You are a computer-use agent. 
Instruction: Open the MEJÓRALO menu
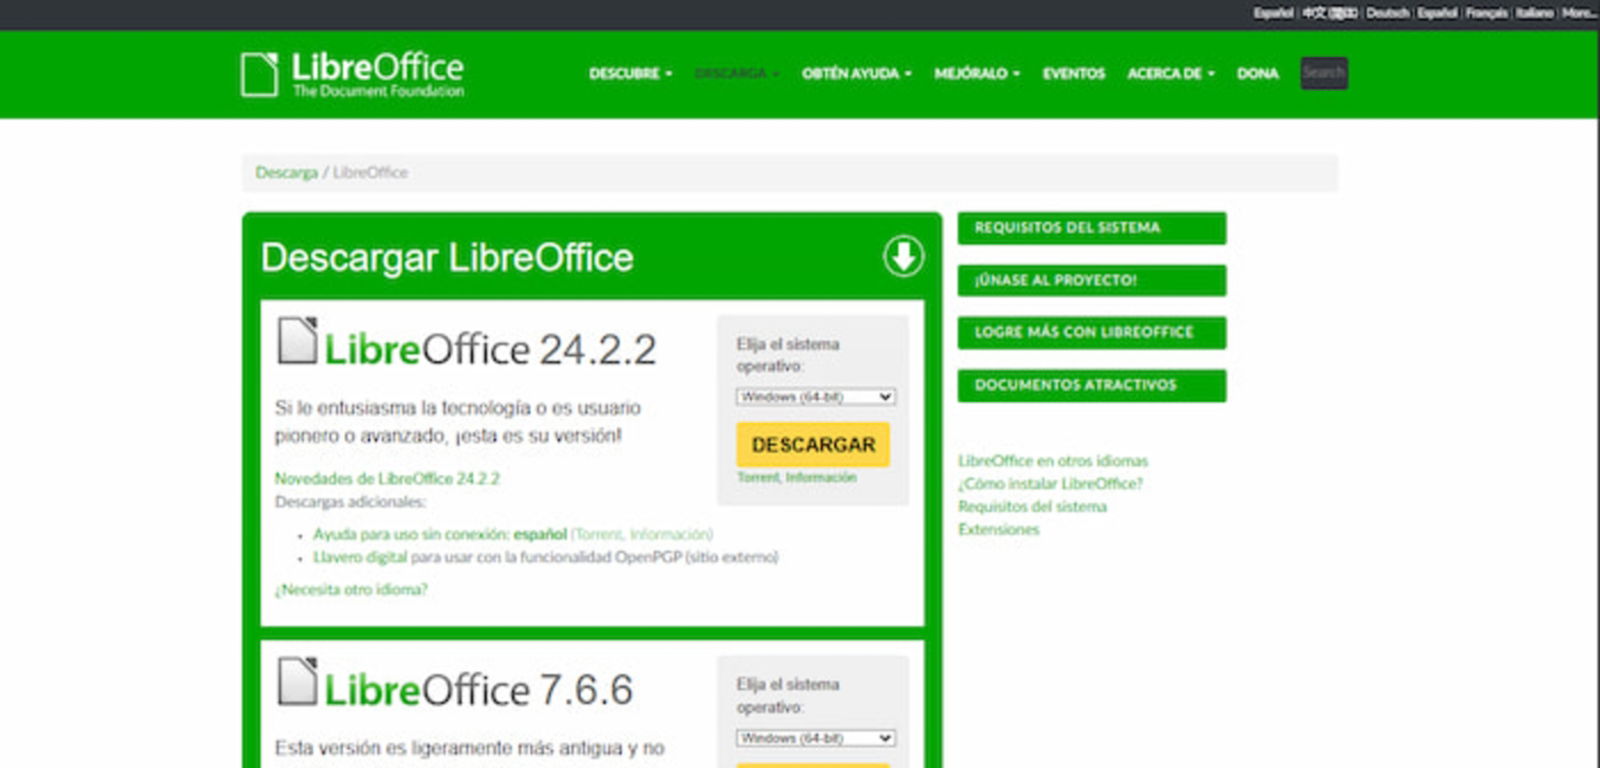pyautogui.click(x=977, y=73)
